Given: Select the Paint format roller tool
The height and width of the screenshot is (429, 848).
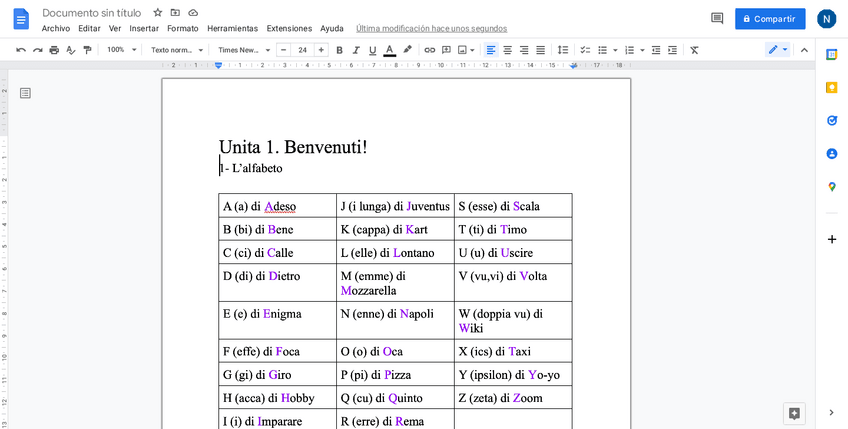Looking at the screenshot, I should tap(87, 50).
